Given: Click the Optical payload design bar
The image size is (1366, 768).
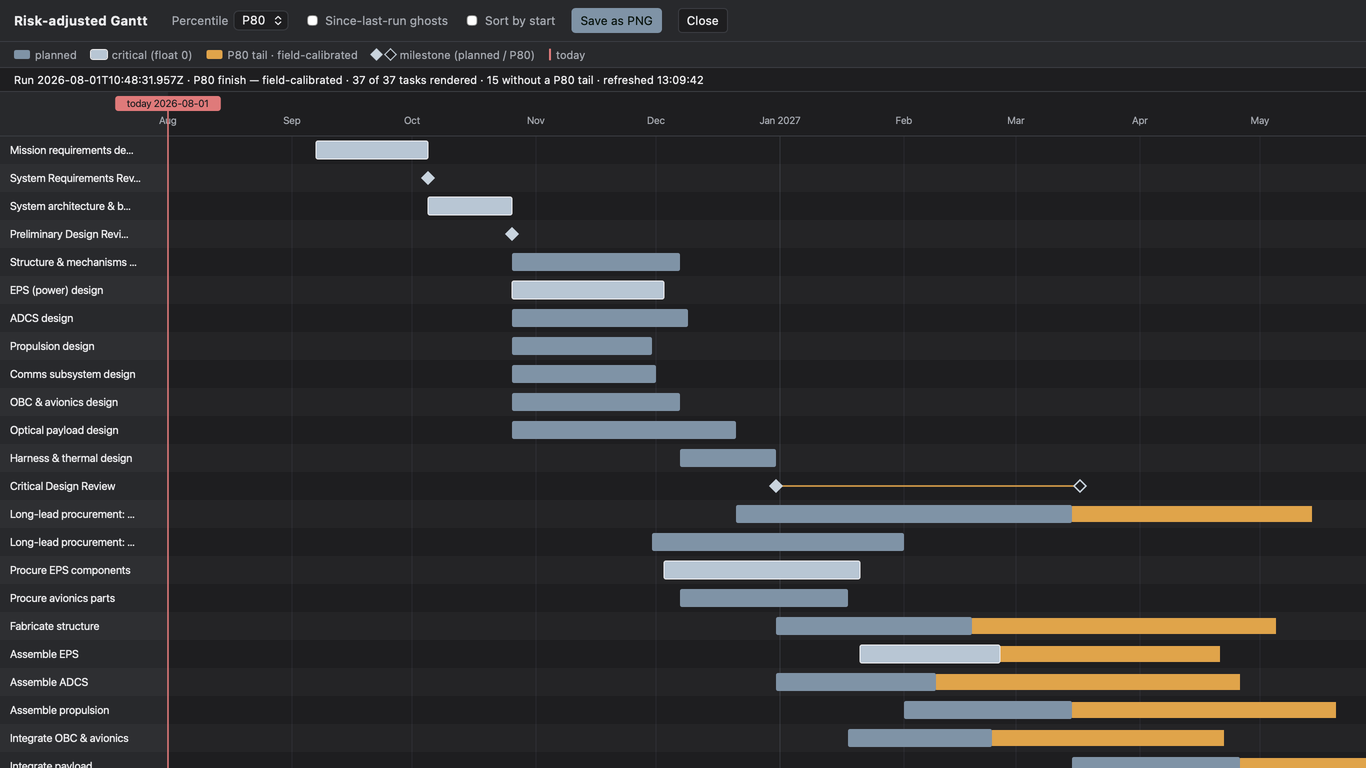Looking at the screenshot, I should (624, 430).
